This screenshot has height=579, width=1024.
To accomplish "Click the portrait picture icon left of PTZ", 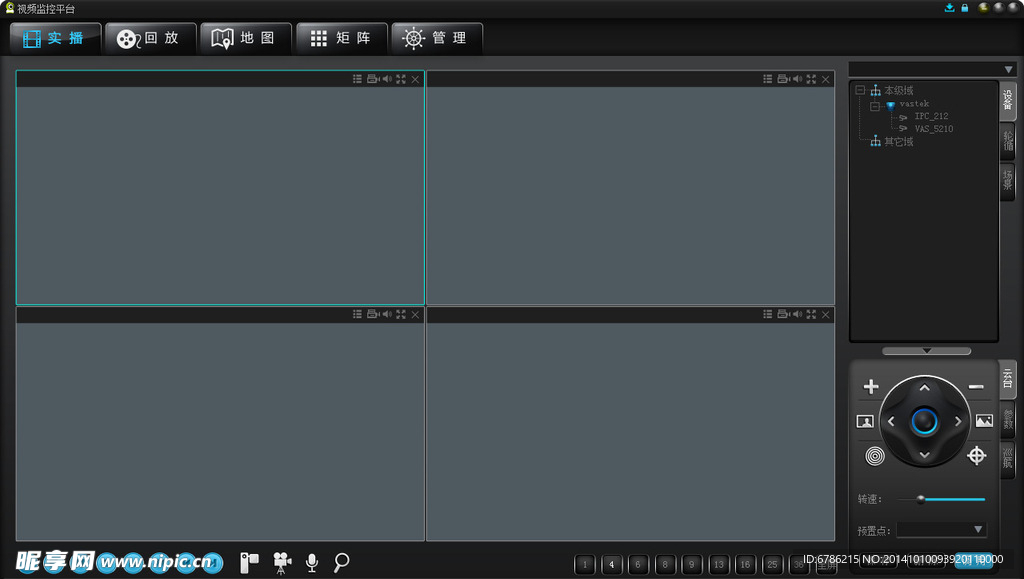I will [x=865, y=422].
